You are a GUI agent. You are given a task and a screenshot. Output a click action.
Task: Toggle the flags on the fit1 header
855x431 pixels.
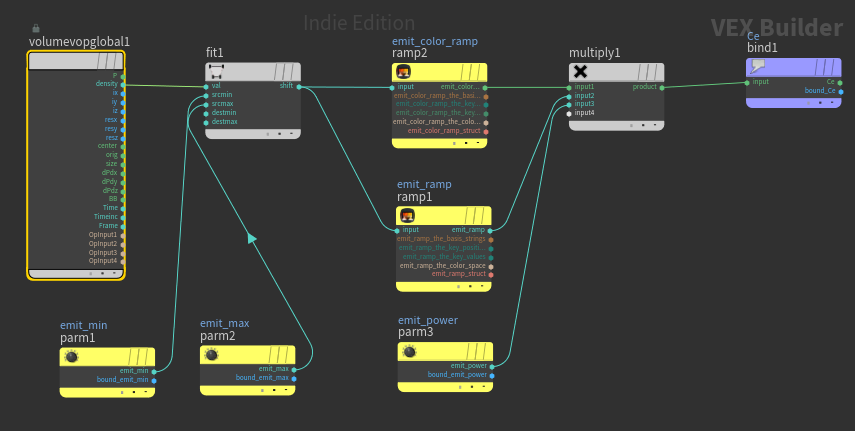[286, 71]
